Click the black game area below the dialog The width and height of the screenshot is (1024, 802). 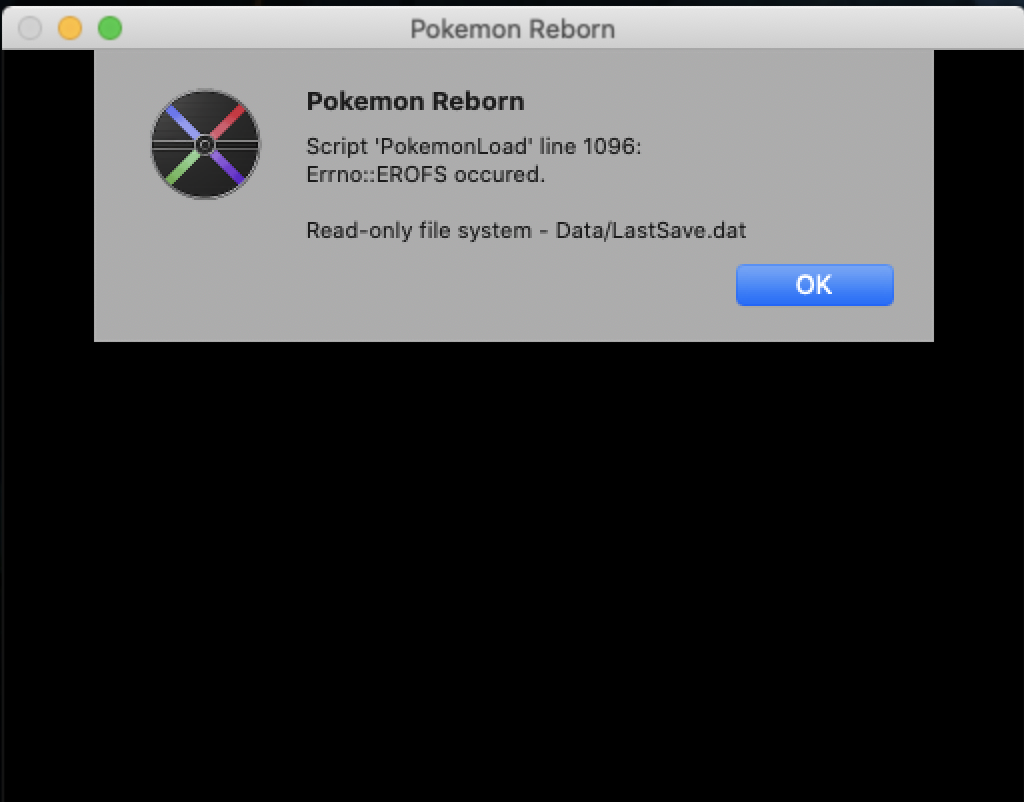tap(512, 568)
